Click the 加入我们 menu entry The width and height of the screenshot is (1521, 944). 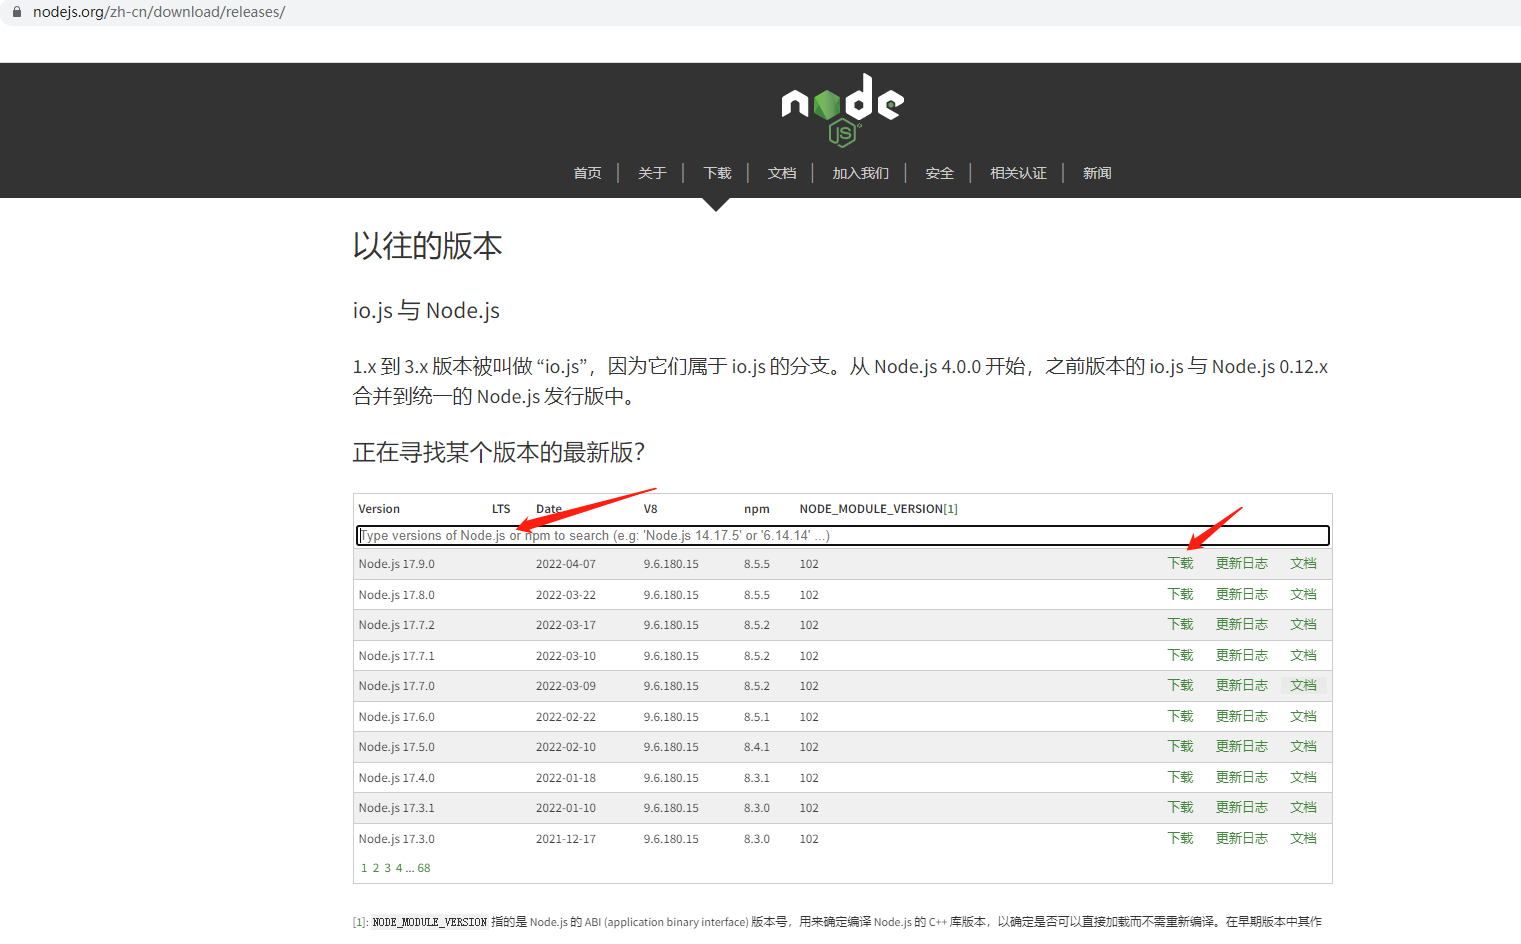859,172
